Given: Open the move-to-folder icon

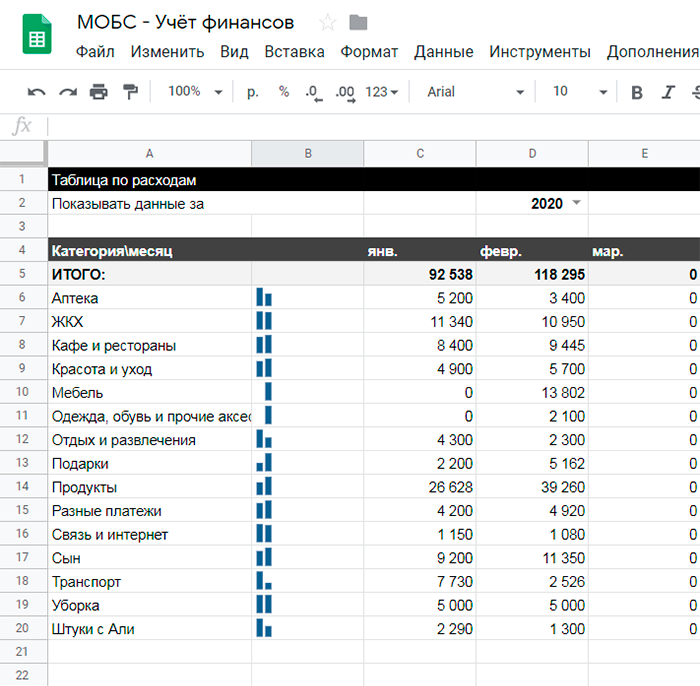Looking at the screenshot, I should click(358, 22).
